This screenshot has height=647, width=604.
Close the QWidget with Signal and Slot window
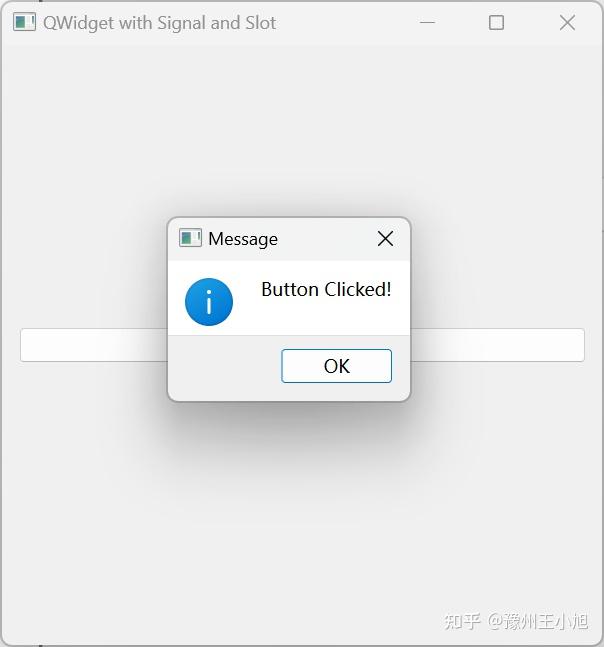point(567,22)
